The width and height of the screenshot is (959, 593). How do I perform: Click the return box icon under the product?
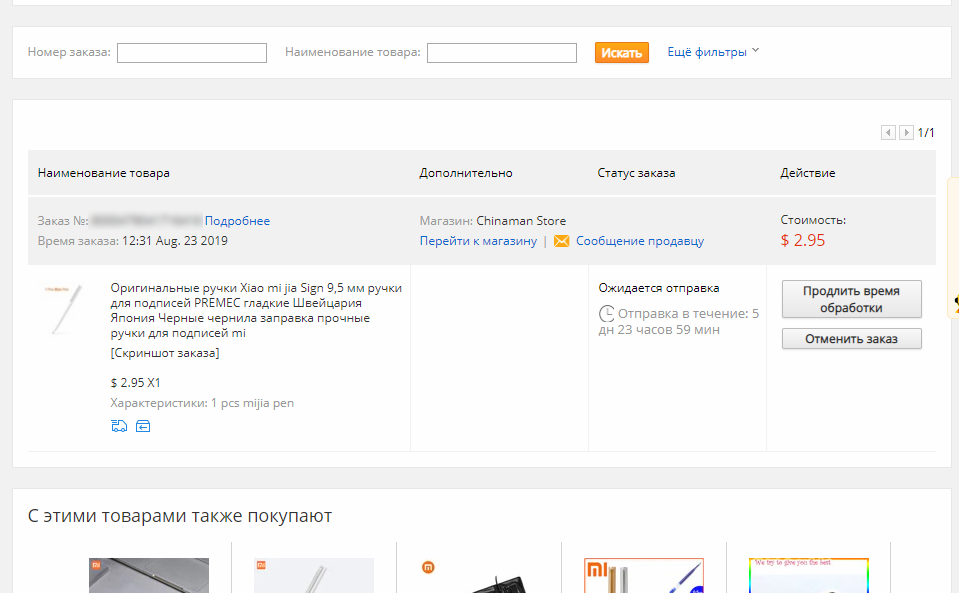[x=143, y=426]
